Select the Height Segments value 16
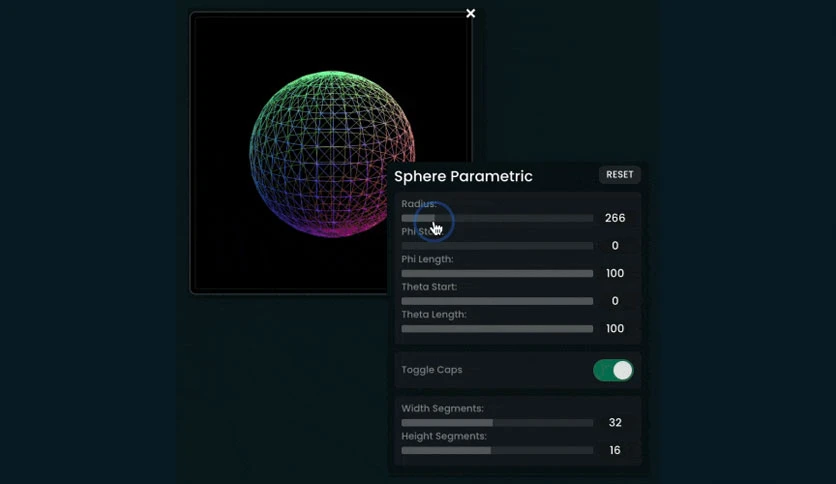The image size is (836, 484). (x=615, y=450)
